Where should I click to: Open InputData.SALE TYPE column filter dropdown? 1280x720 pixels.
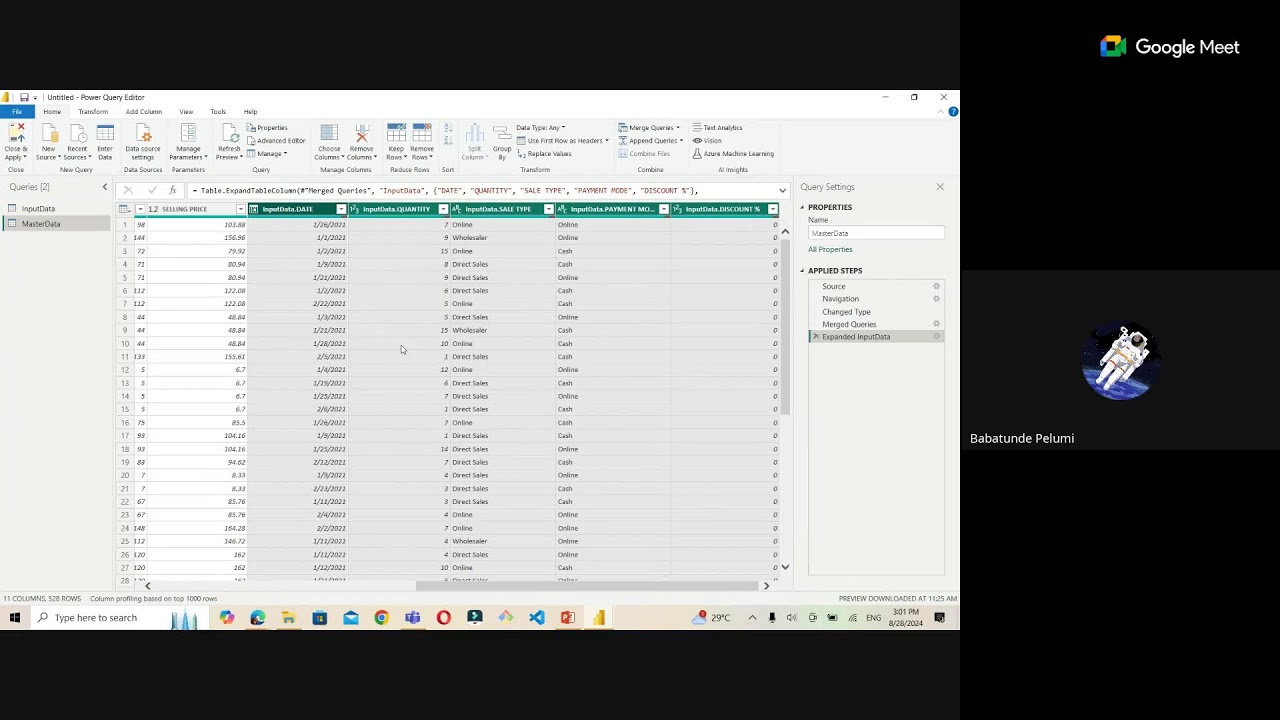[548, 209]
